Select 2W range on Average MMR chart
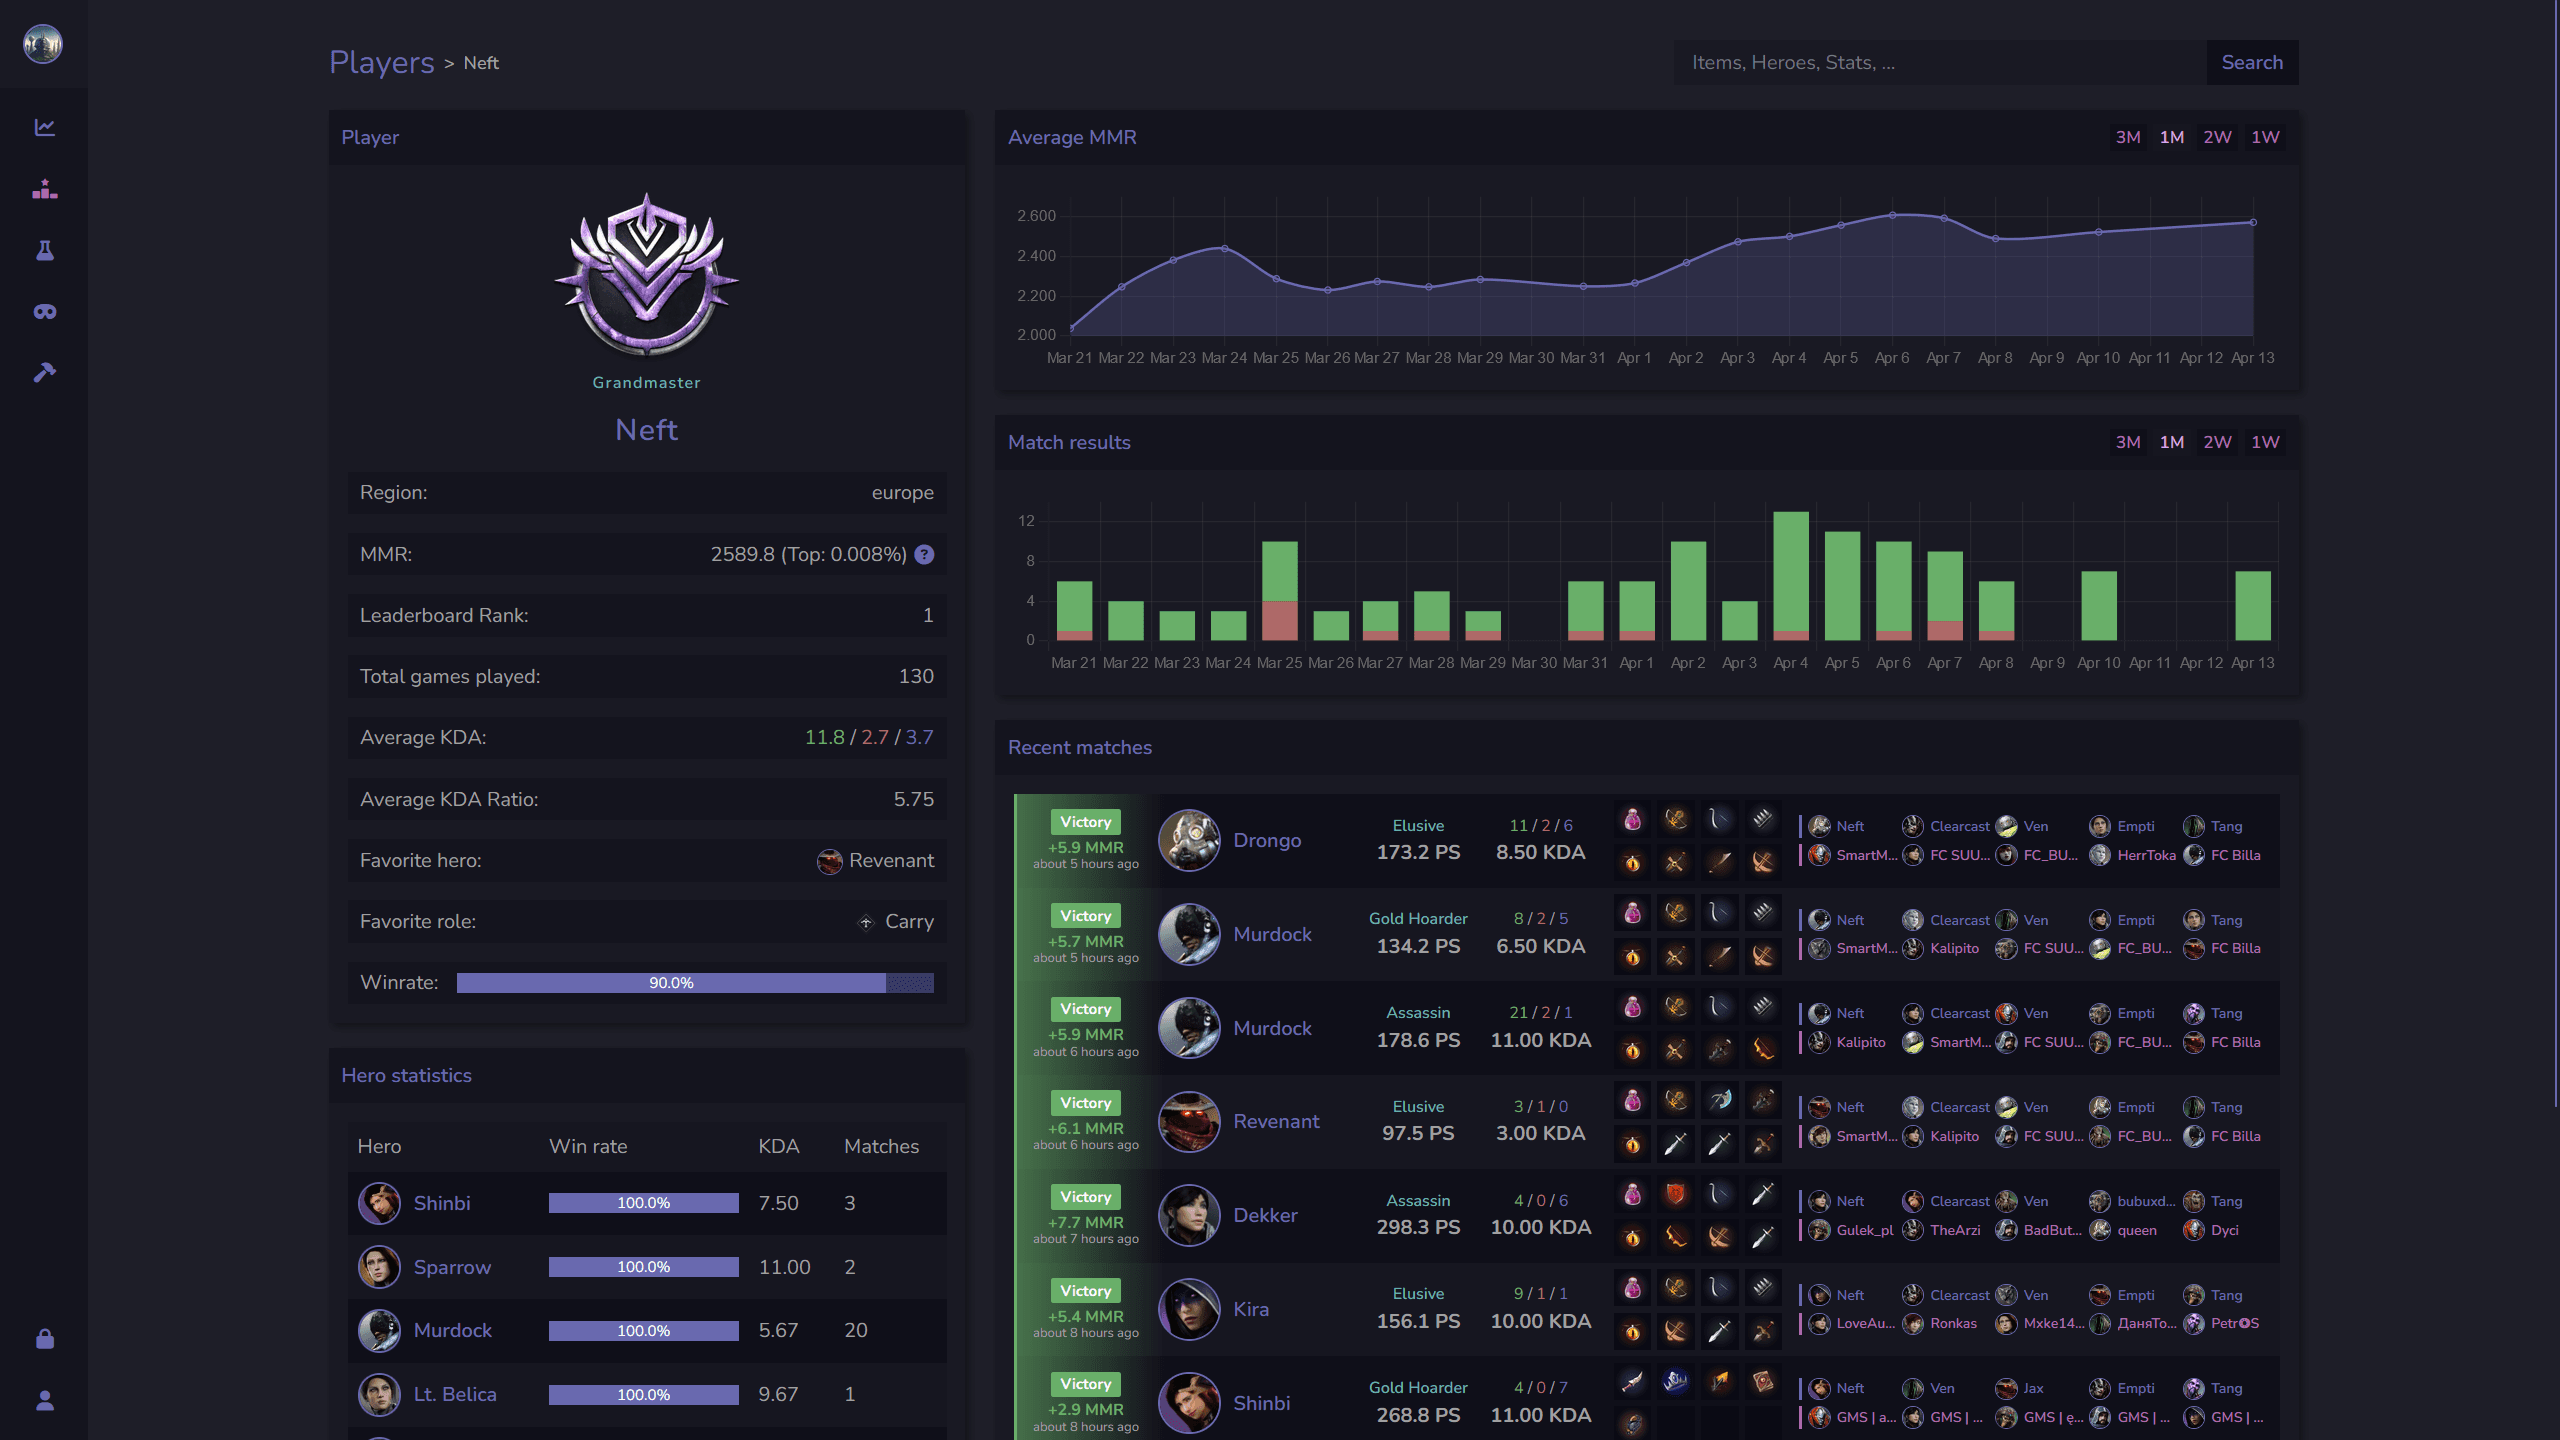The height and width of the screenshot is (1440, 2560). pos(2217,137)
